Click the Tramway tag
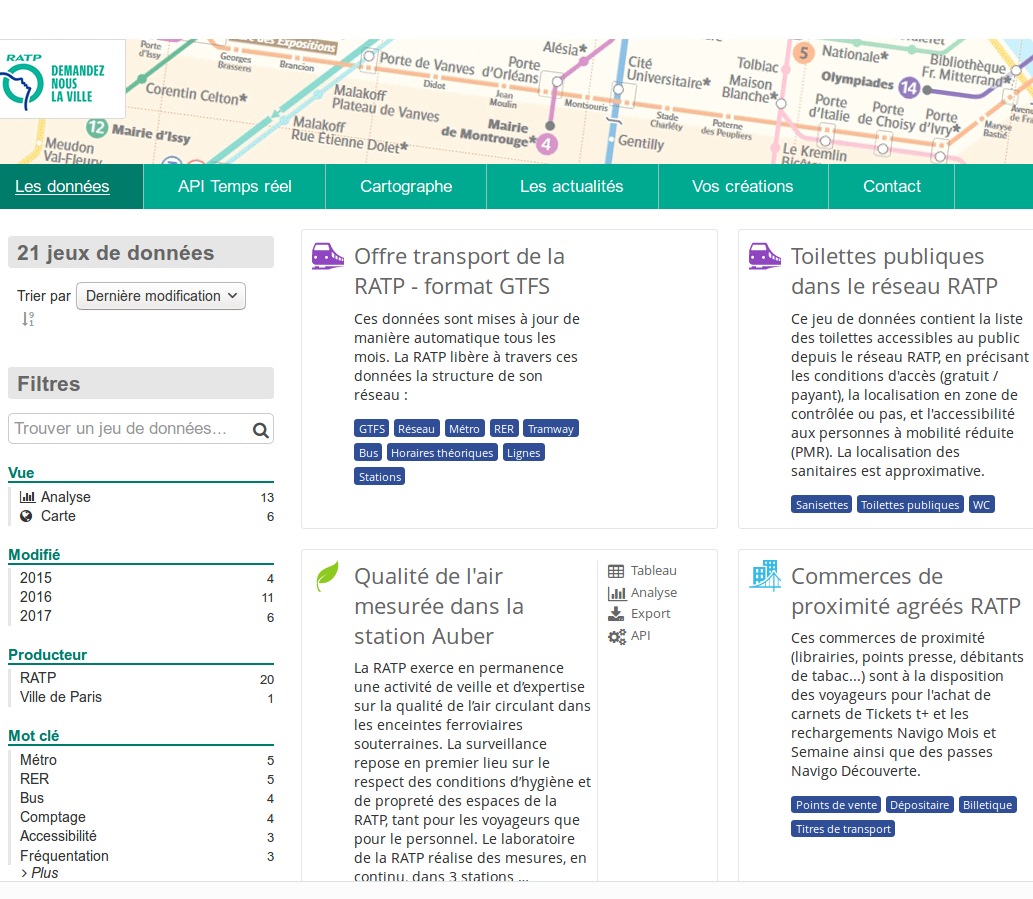1033x899 pixels. coord(551,429)
